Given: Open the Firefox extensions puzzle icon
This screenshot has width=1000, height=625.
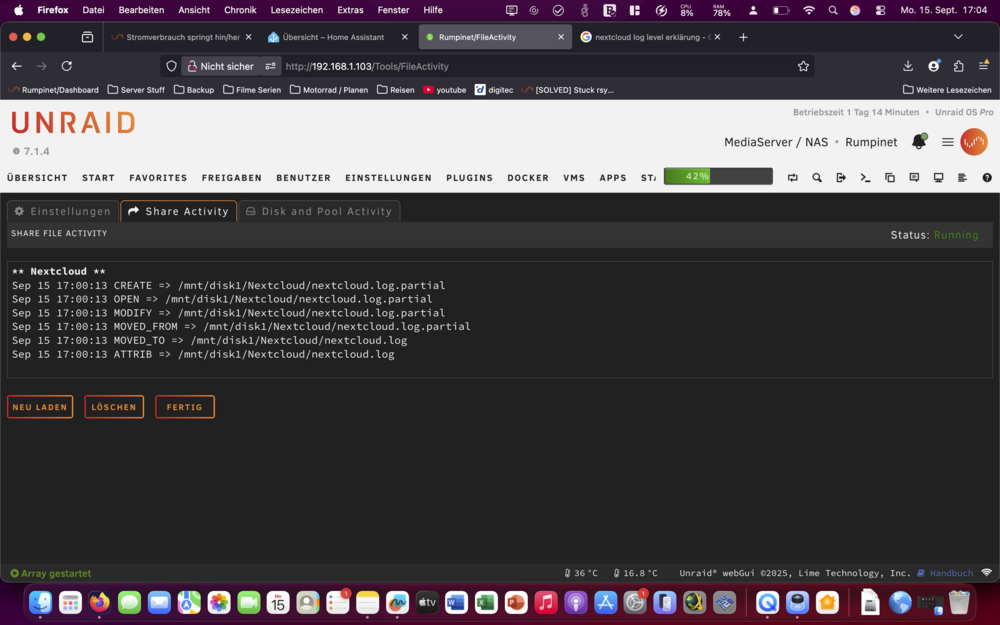Looking at the screenshot, I should 959,66.
